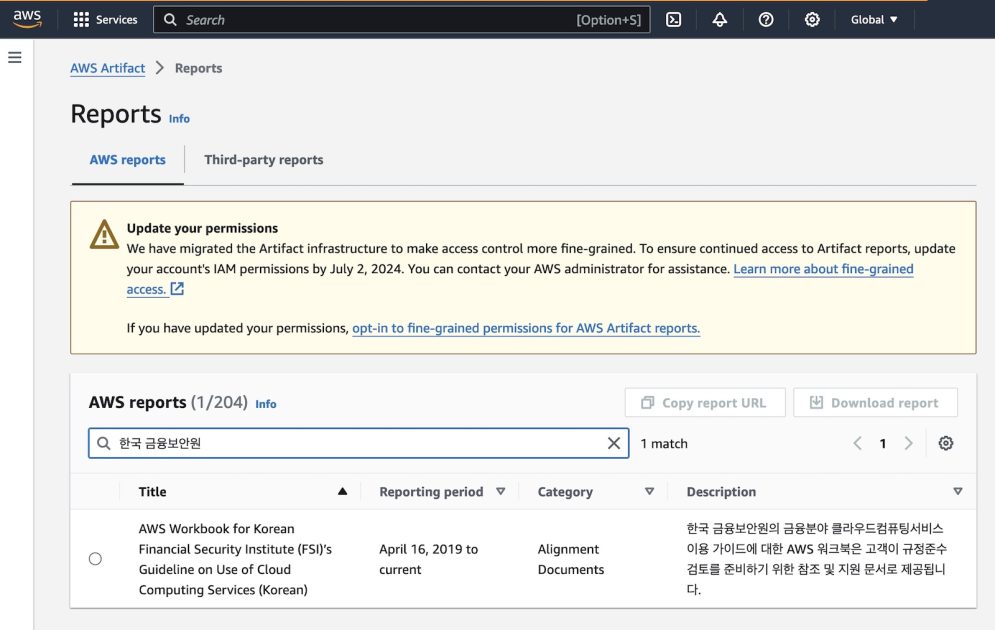
Task: Open AWS CloudShell from the navigation bar
Action: (673, 19)
